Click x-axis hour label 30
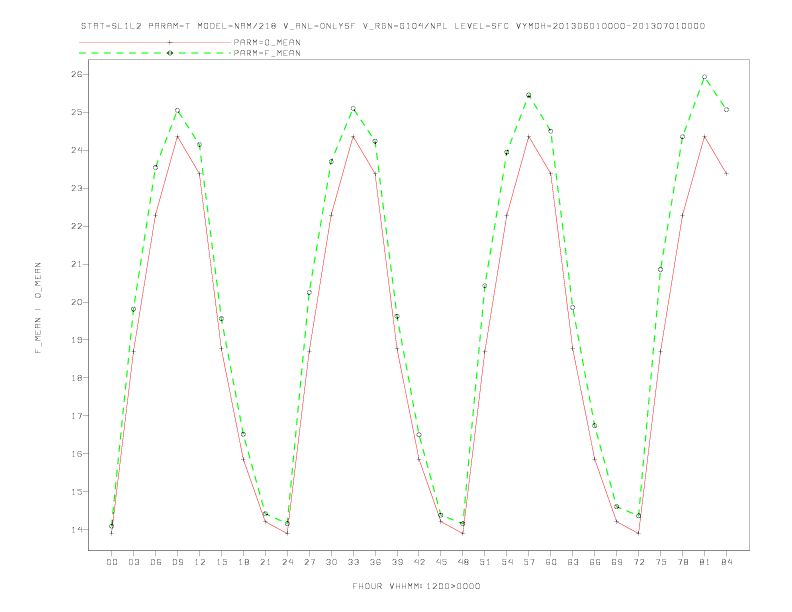 click(x=331, y=562)
